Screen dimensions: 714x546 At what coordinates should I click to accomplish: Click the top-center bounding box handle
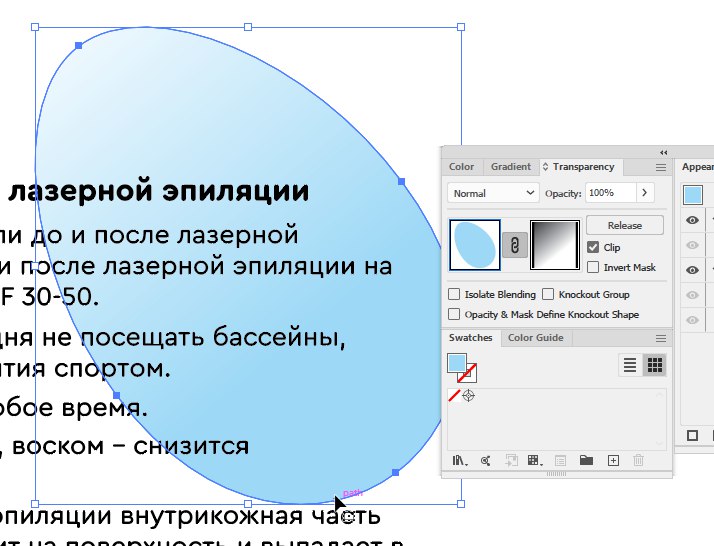coord(248,27)
